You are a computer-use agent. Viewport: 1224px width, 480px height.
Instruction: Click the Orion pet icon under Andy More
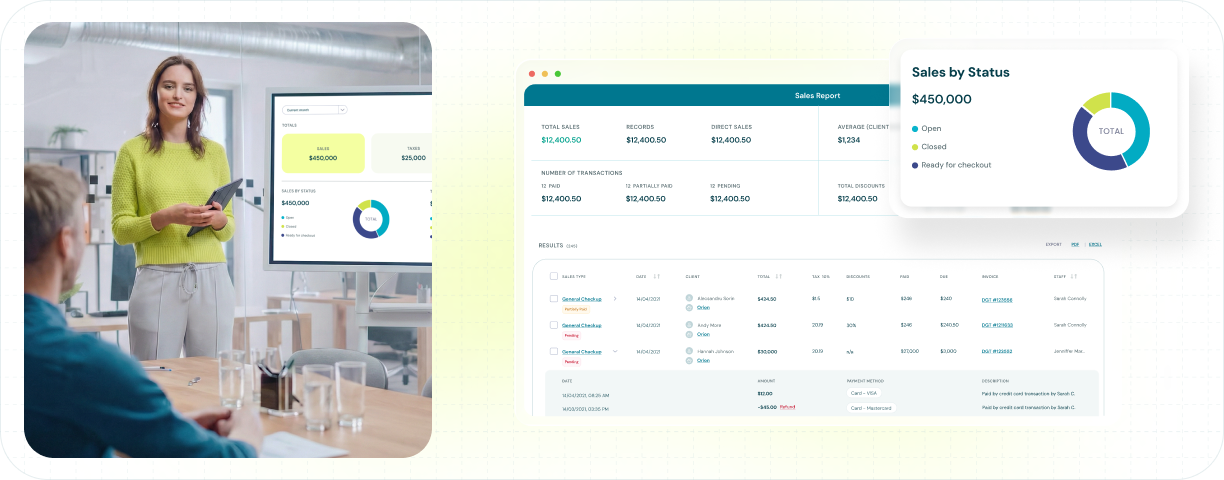[689, 334]
